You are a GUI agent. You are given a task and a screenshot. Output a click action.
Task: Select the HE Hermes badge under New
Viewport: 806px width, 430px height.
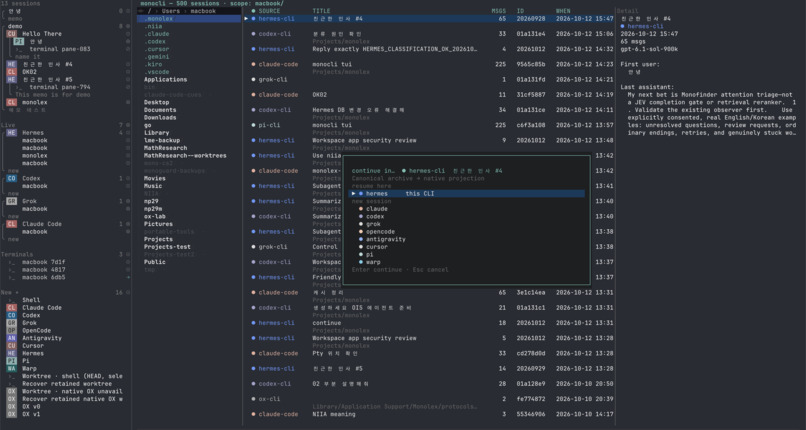11,353
